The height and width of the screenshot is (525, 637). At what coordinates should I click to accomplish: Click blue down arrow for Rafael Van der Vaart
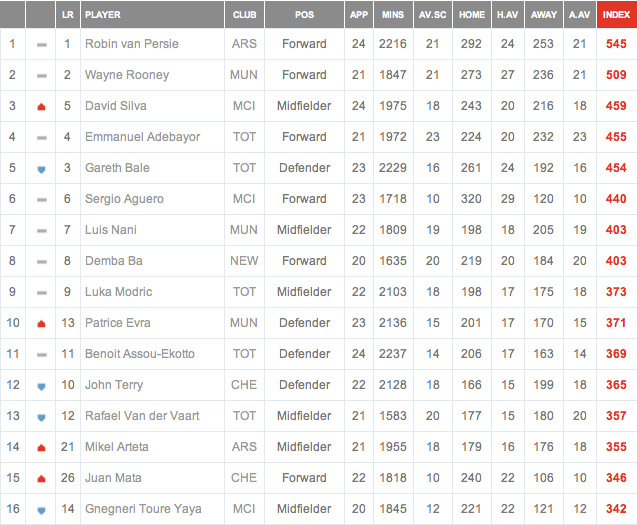click(x=41, y=417)
